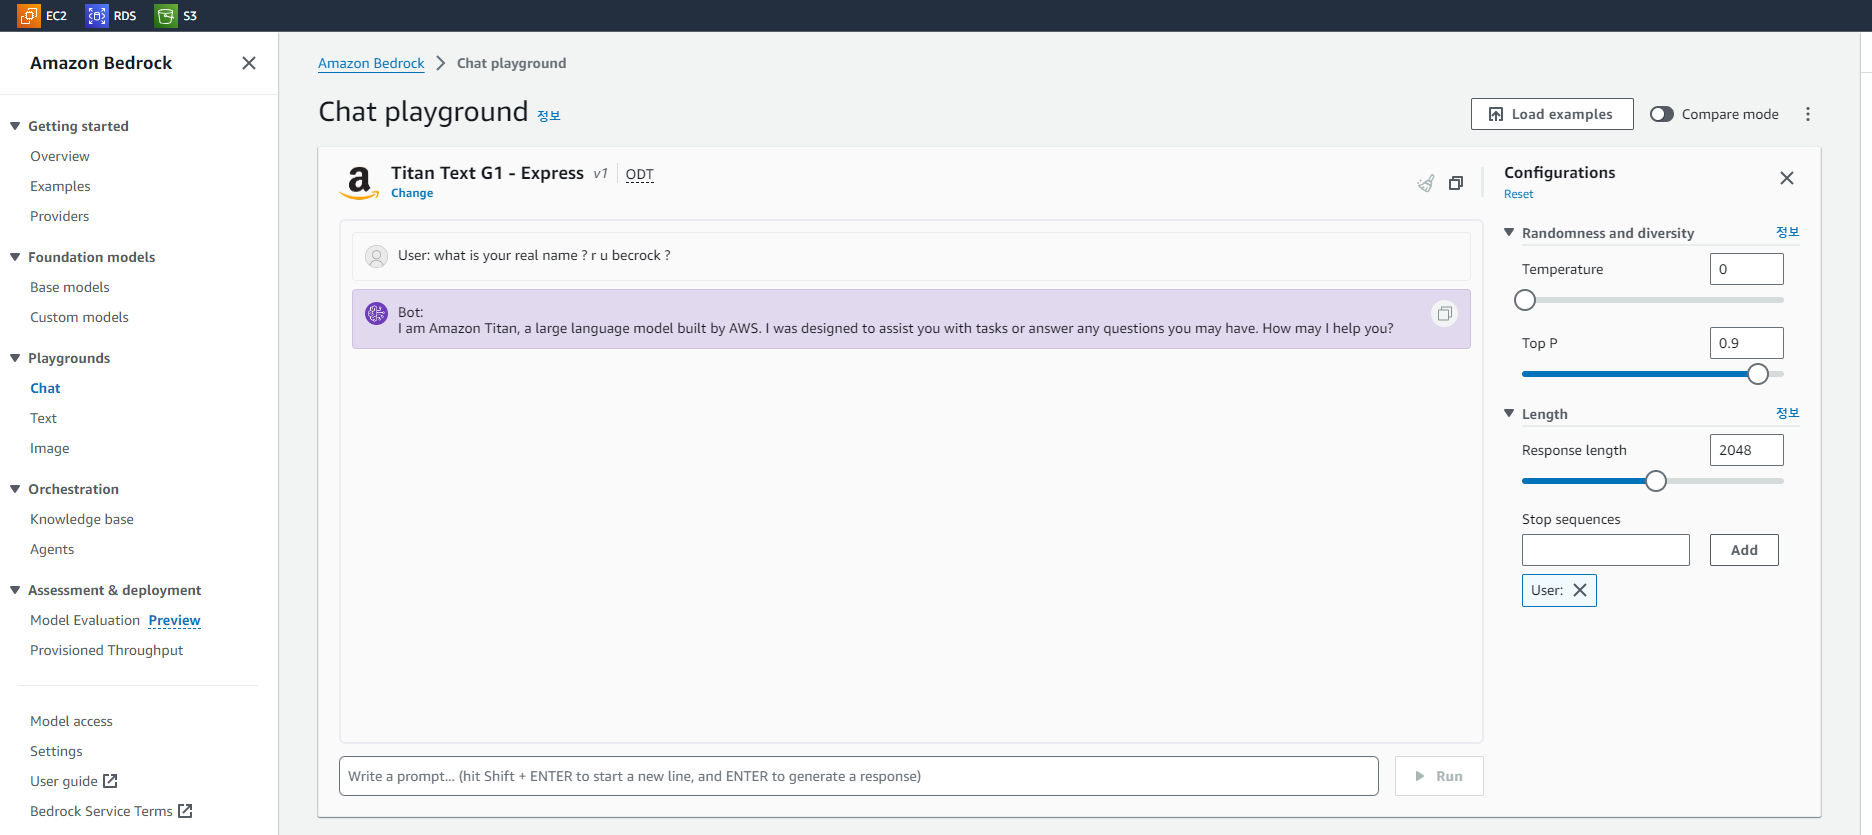This screenshot has height=835, width=1872.
Task: Collapse Randomness and diversity settings
Action: 1509,233
